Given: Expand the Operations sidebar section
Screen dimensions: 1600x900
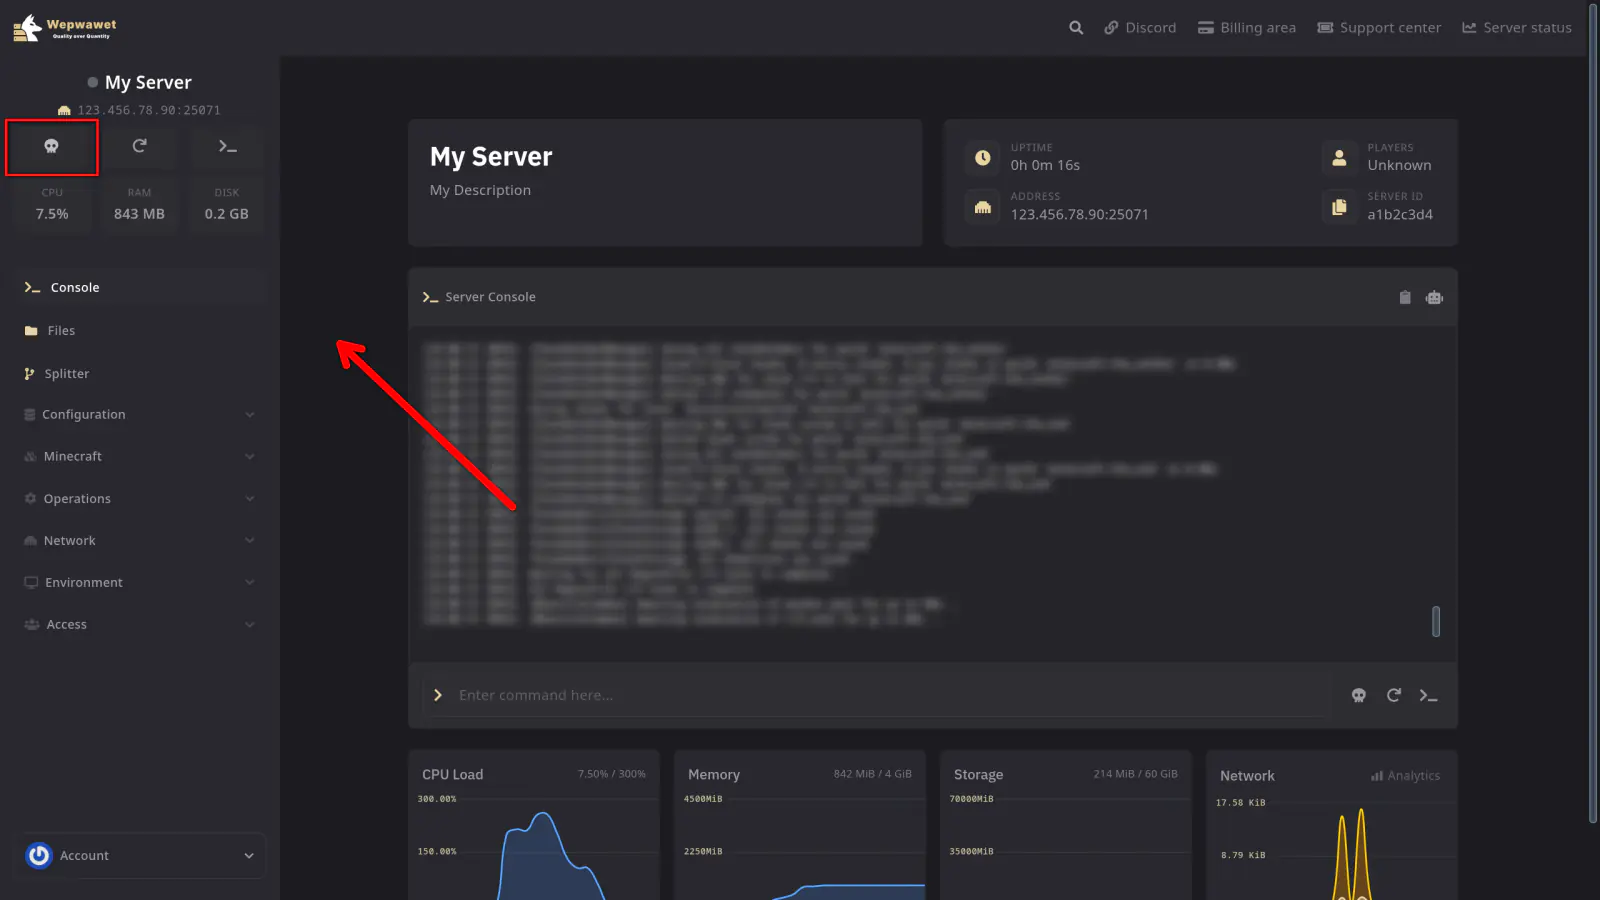Looking at the screenshot, I should (x=139, y=499).
